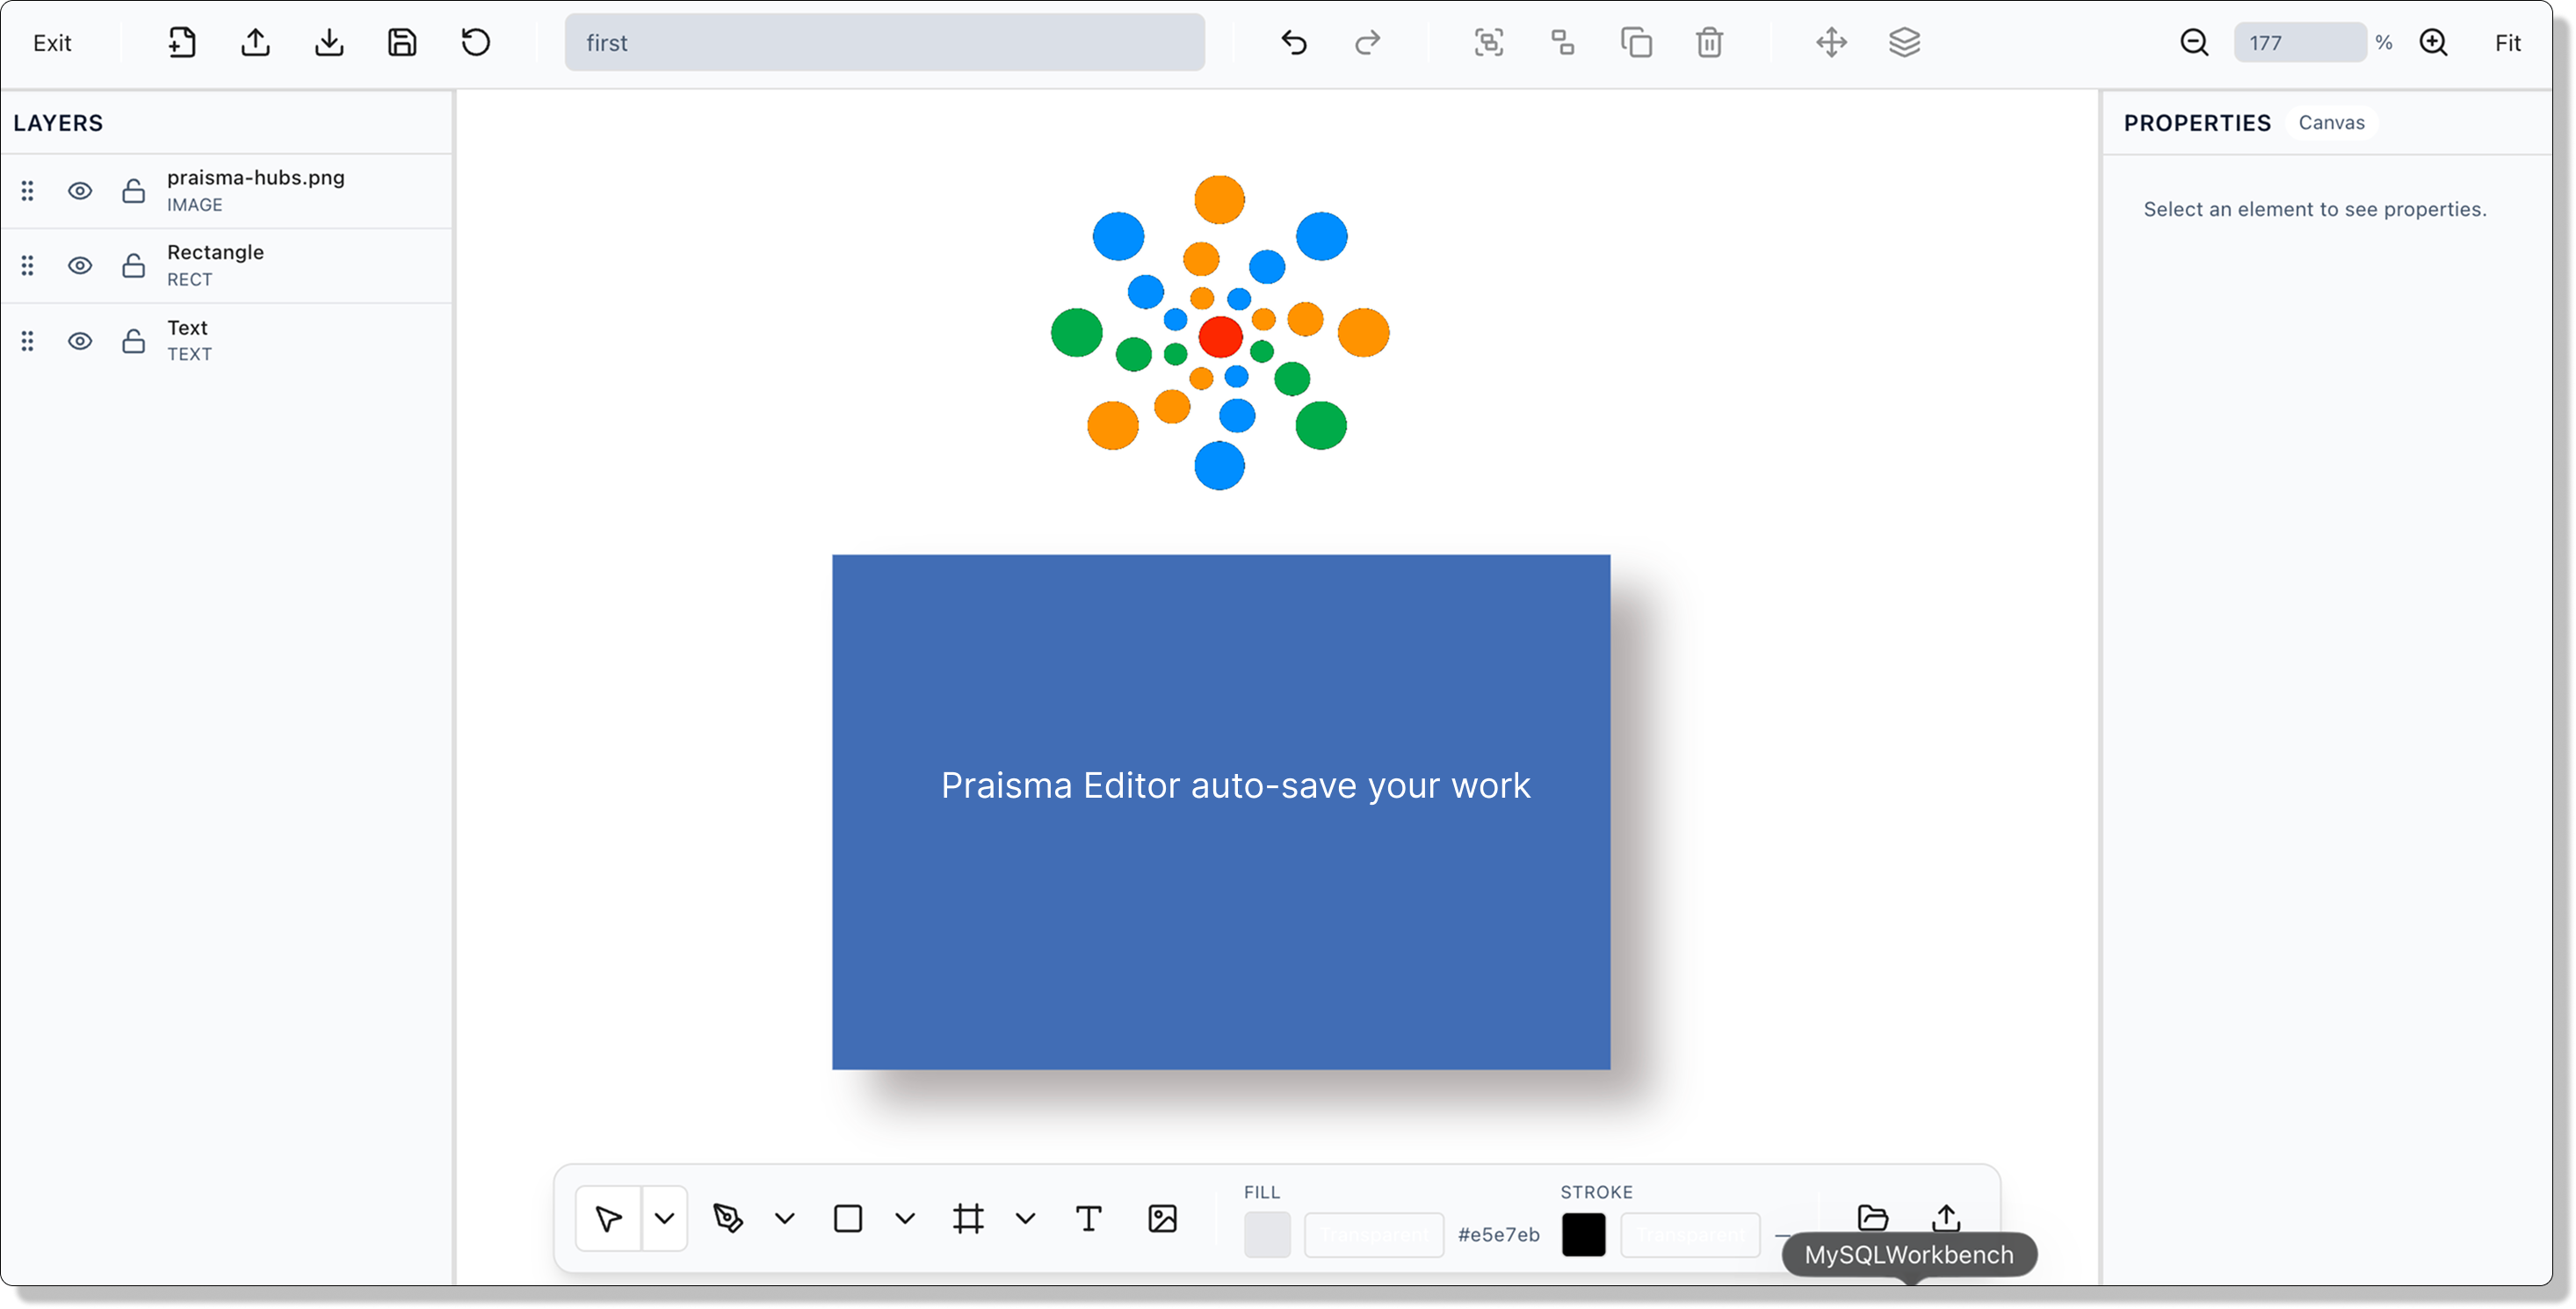Image resolution: width=2576 pixels, height=1309 pixels.
Task: Open the selection tool dropdown
Action: pos(663,1218)
